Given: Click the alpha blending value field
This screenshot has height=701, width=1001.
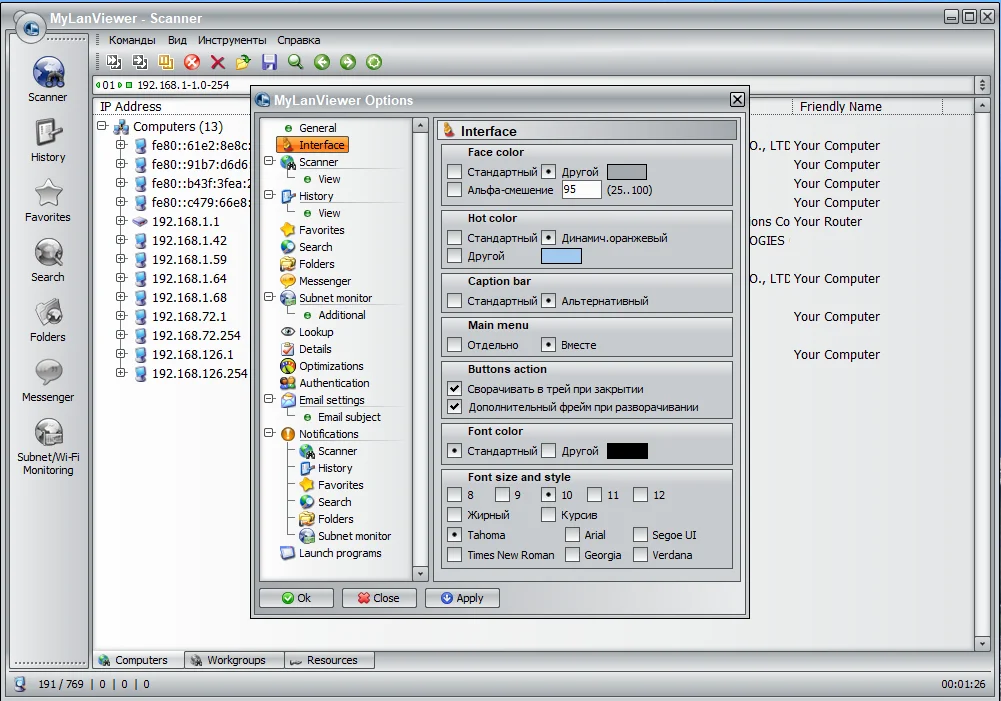Looking at the screenshot, I should click(x=582, y=190).
